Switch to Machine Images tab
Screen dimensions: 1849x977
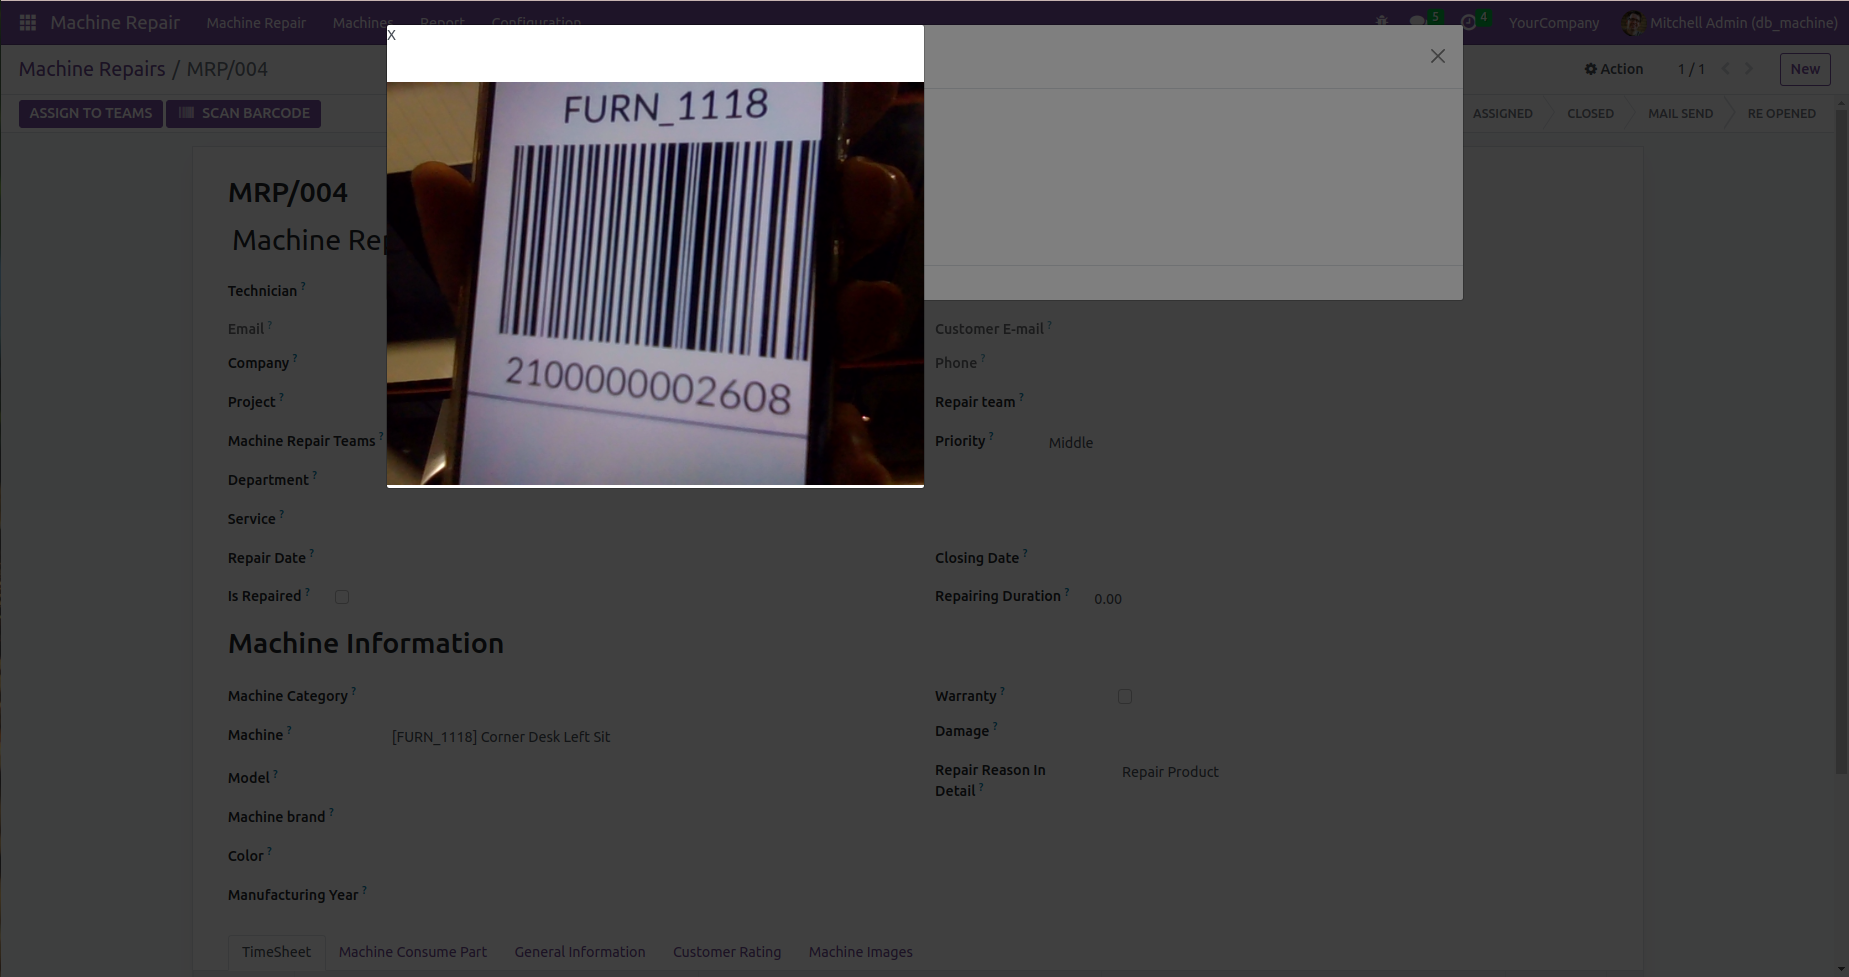pyautogui.click(x=861, y=952)
